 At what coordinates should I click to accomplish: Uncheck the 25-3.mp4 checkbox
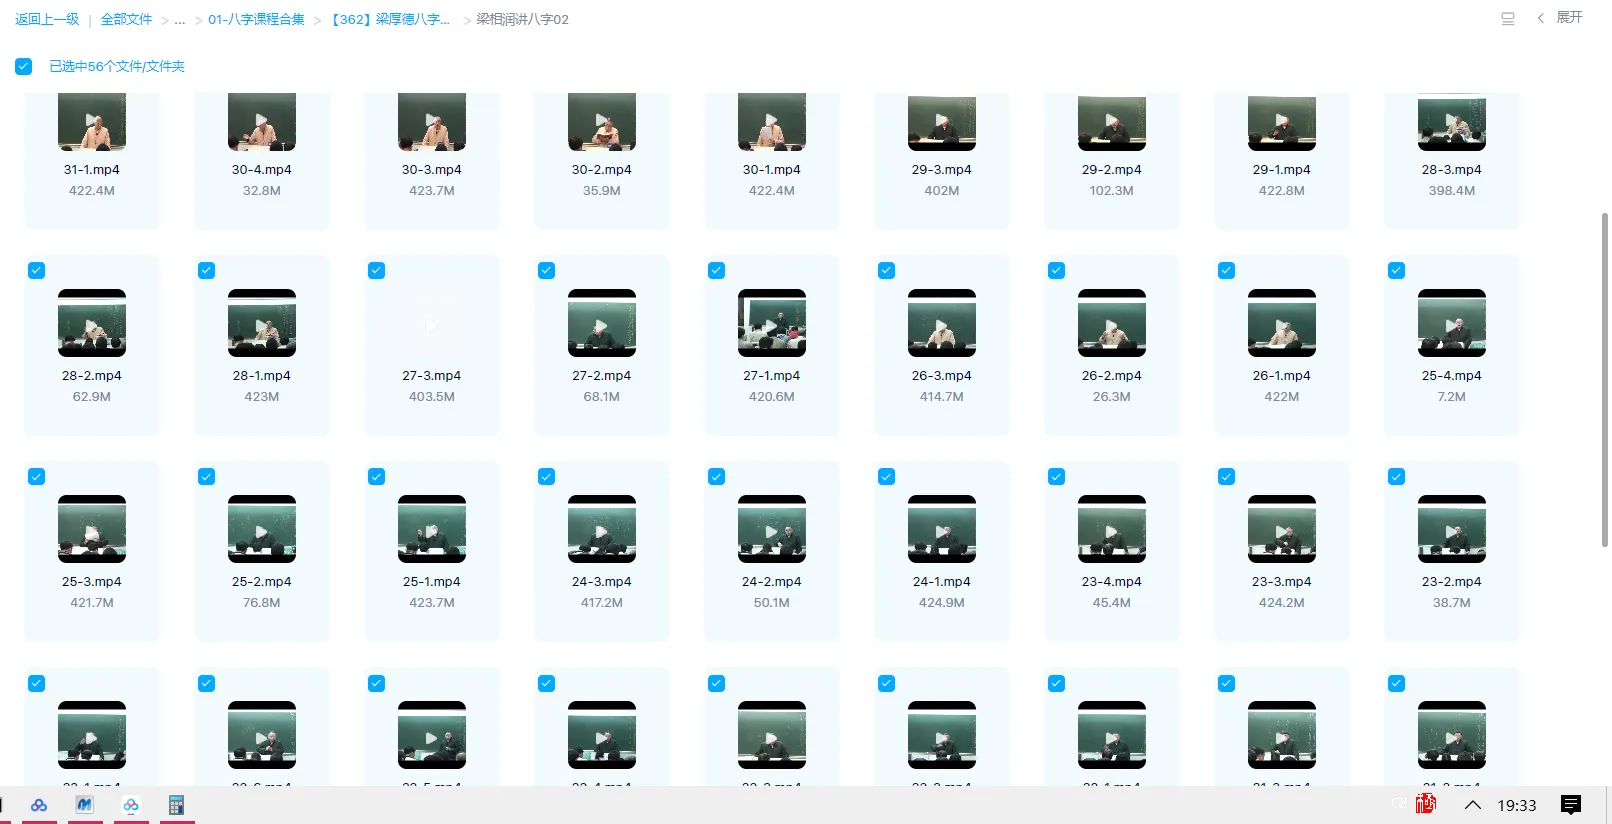click(37, 476)
